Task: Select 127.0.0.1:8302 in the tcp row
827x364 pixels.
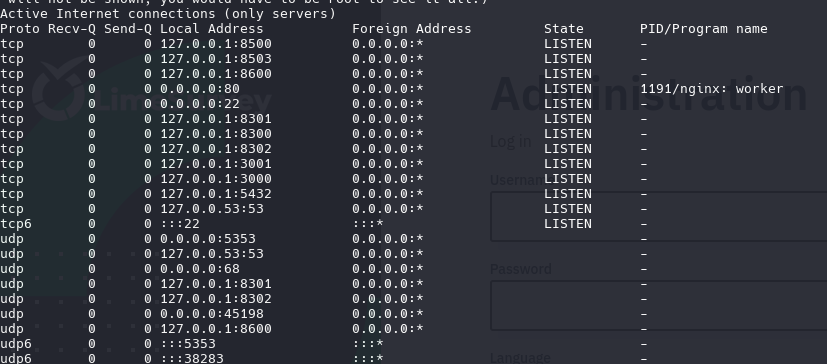Action: 216,149
